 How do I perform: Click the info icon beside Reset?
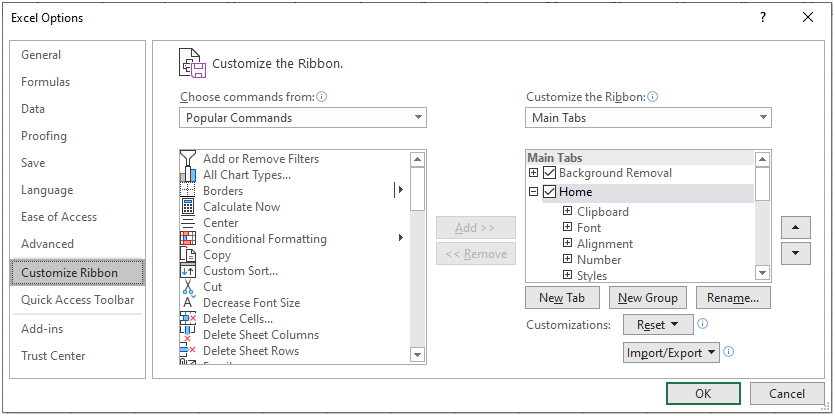703,324
